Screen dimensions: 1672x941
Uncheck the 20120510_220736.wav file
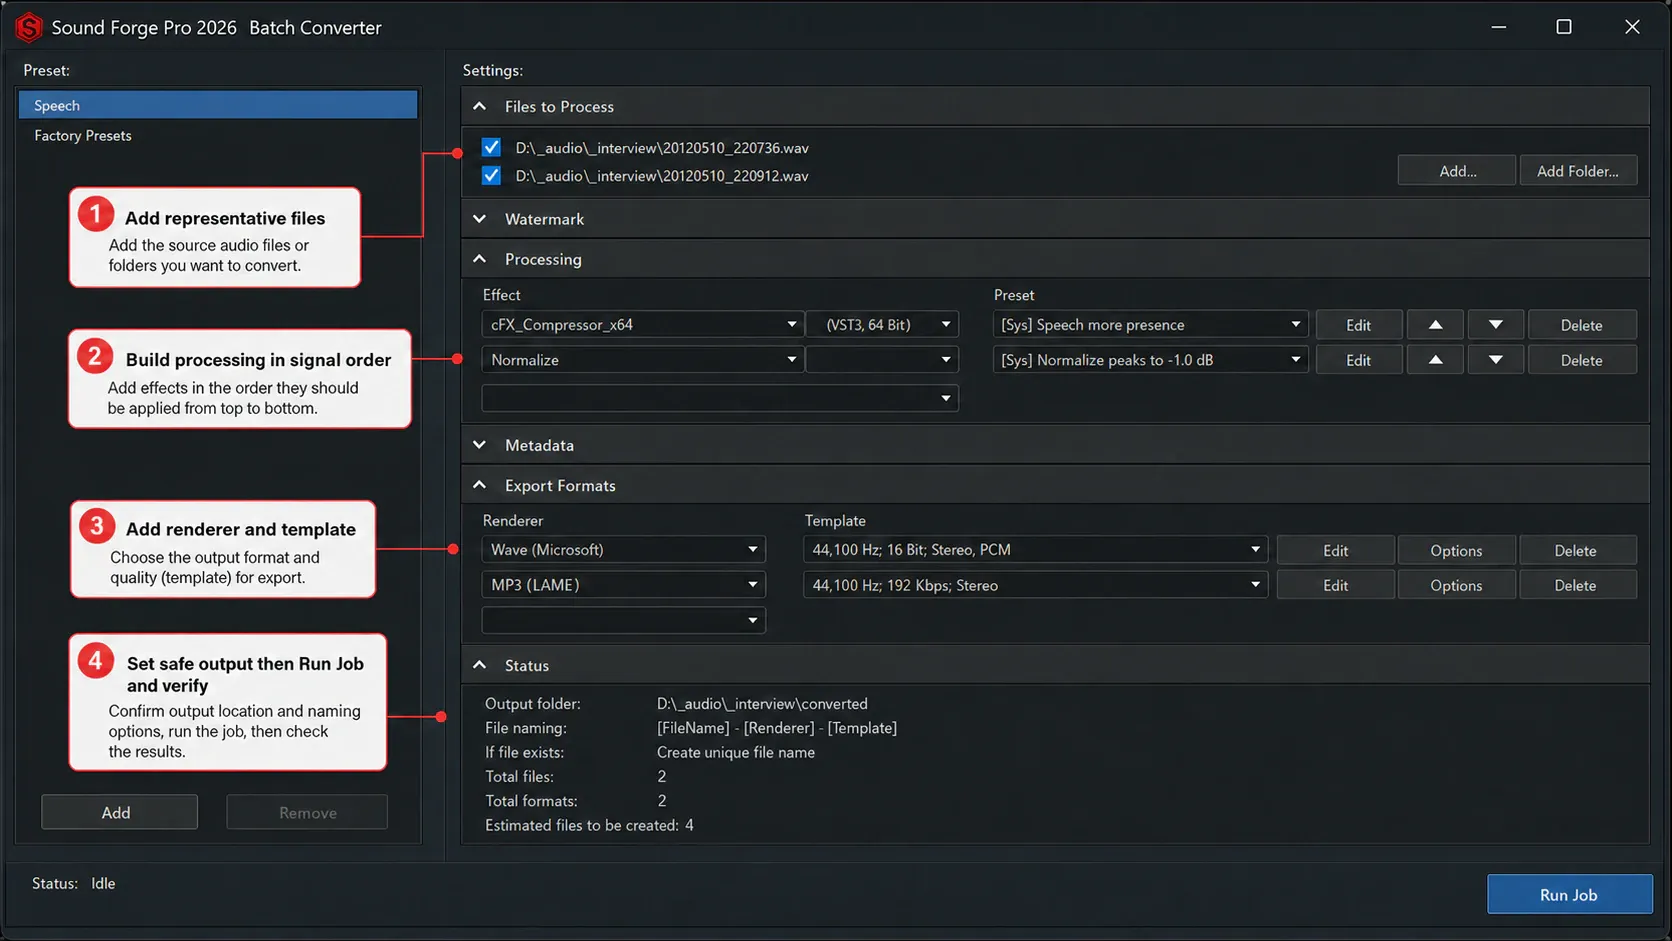[x=491, y=147]
